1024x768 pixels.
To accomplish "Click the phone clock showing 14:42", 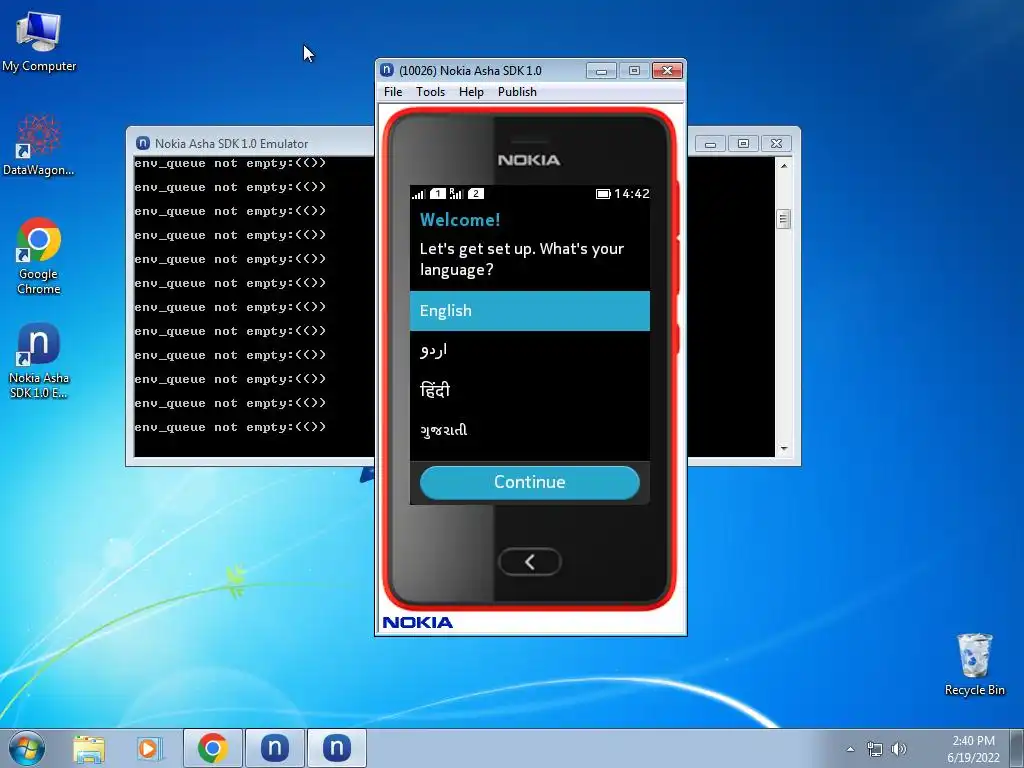I will [x=632, y=193].
